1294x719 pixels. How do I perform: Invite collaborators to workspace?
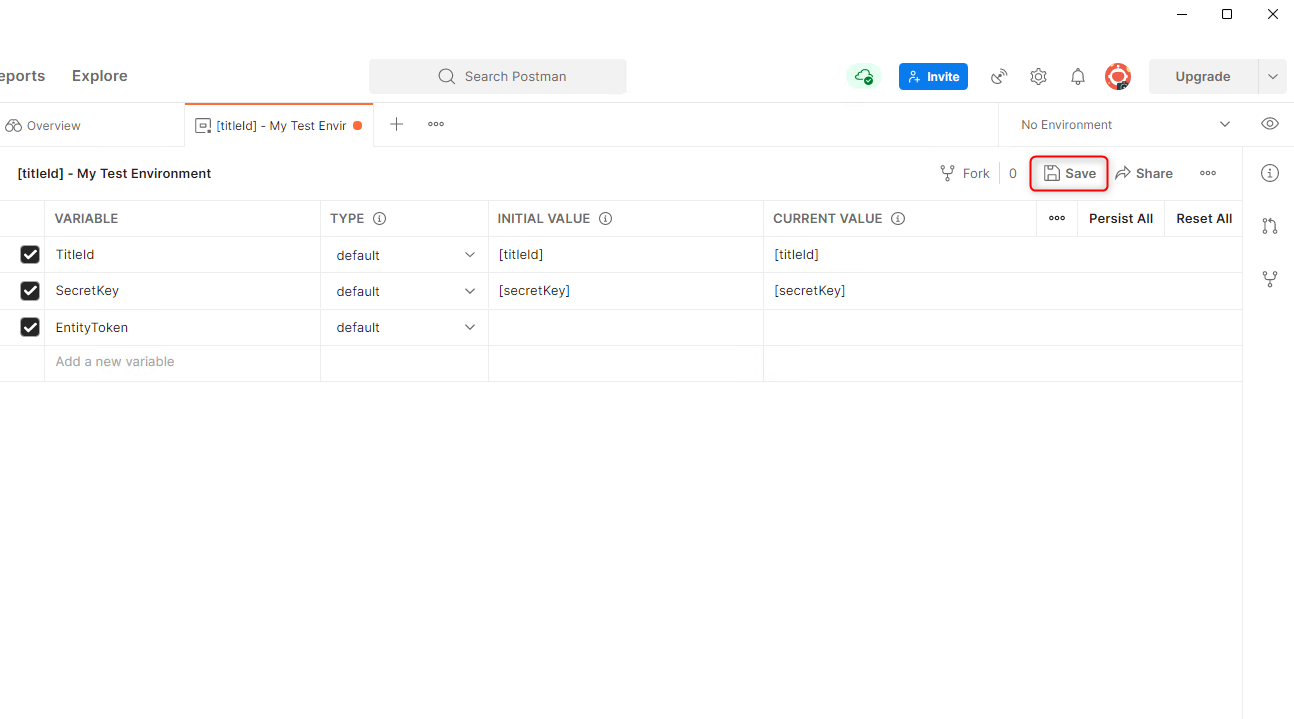(933, 76)
